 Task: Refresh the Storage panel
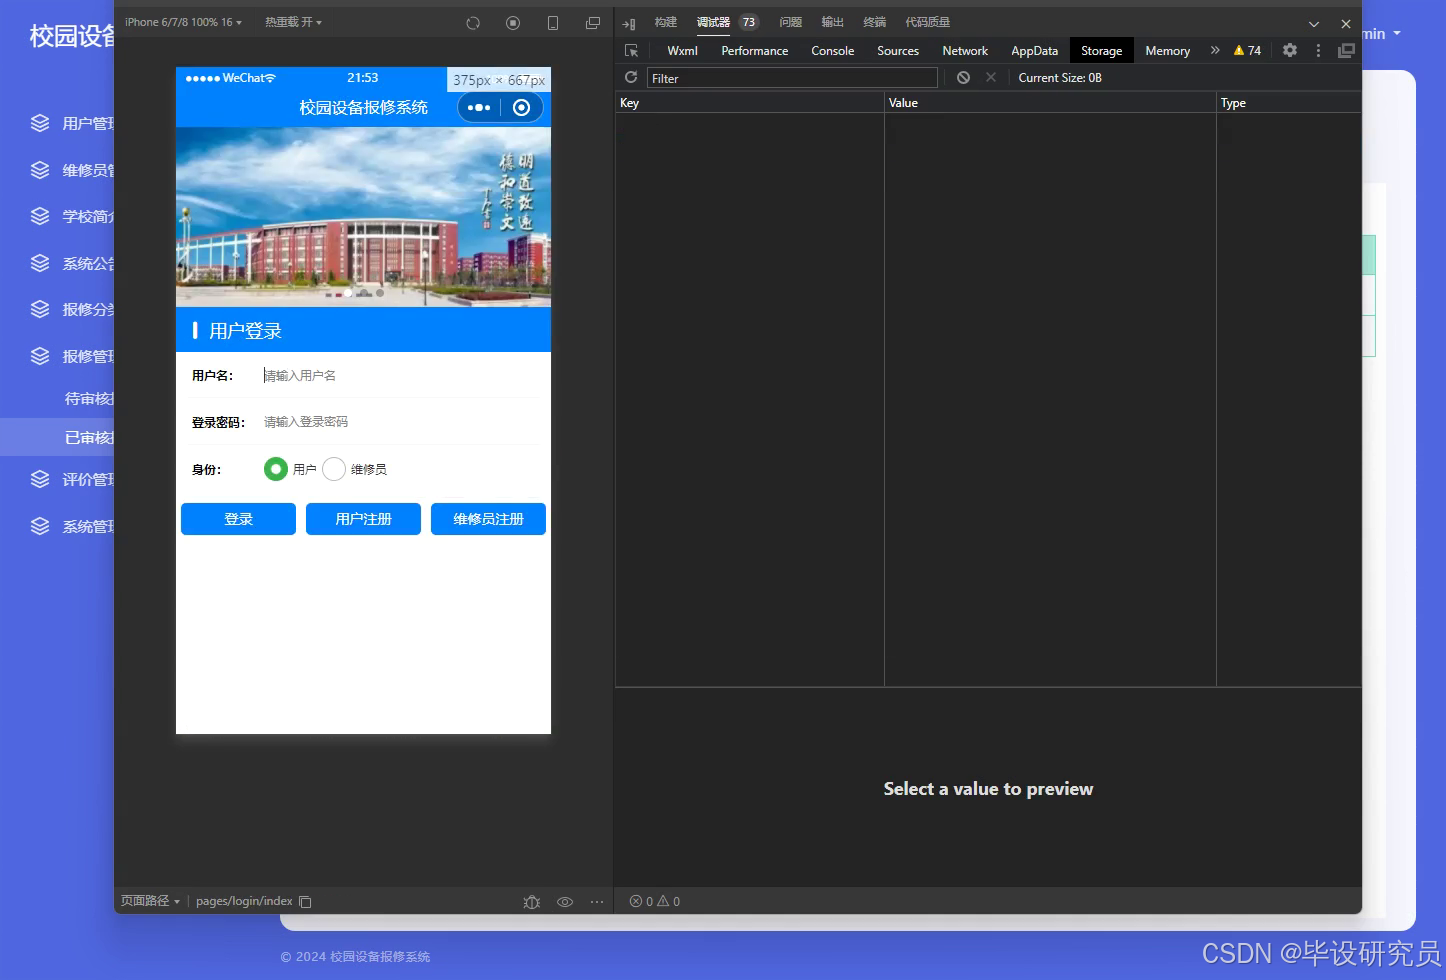click(x=631, y=77)
